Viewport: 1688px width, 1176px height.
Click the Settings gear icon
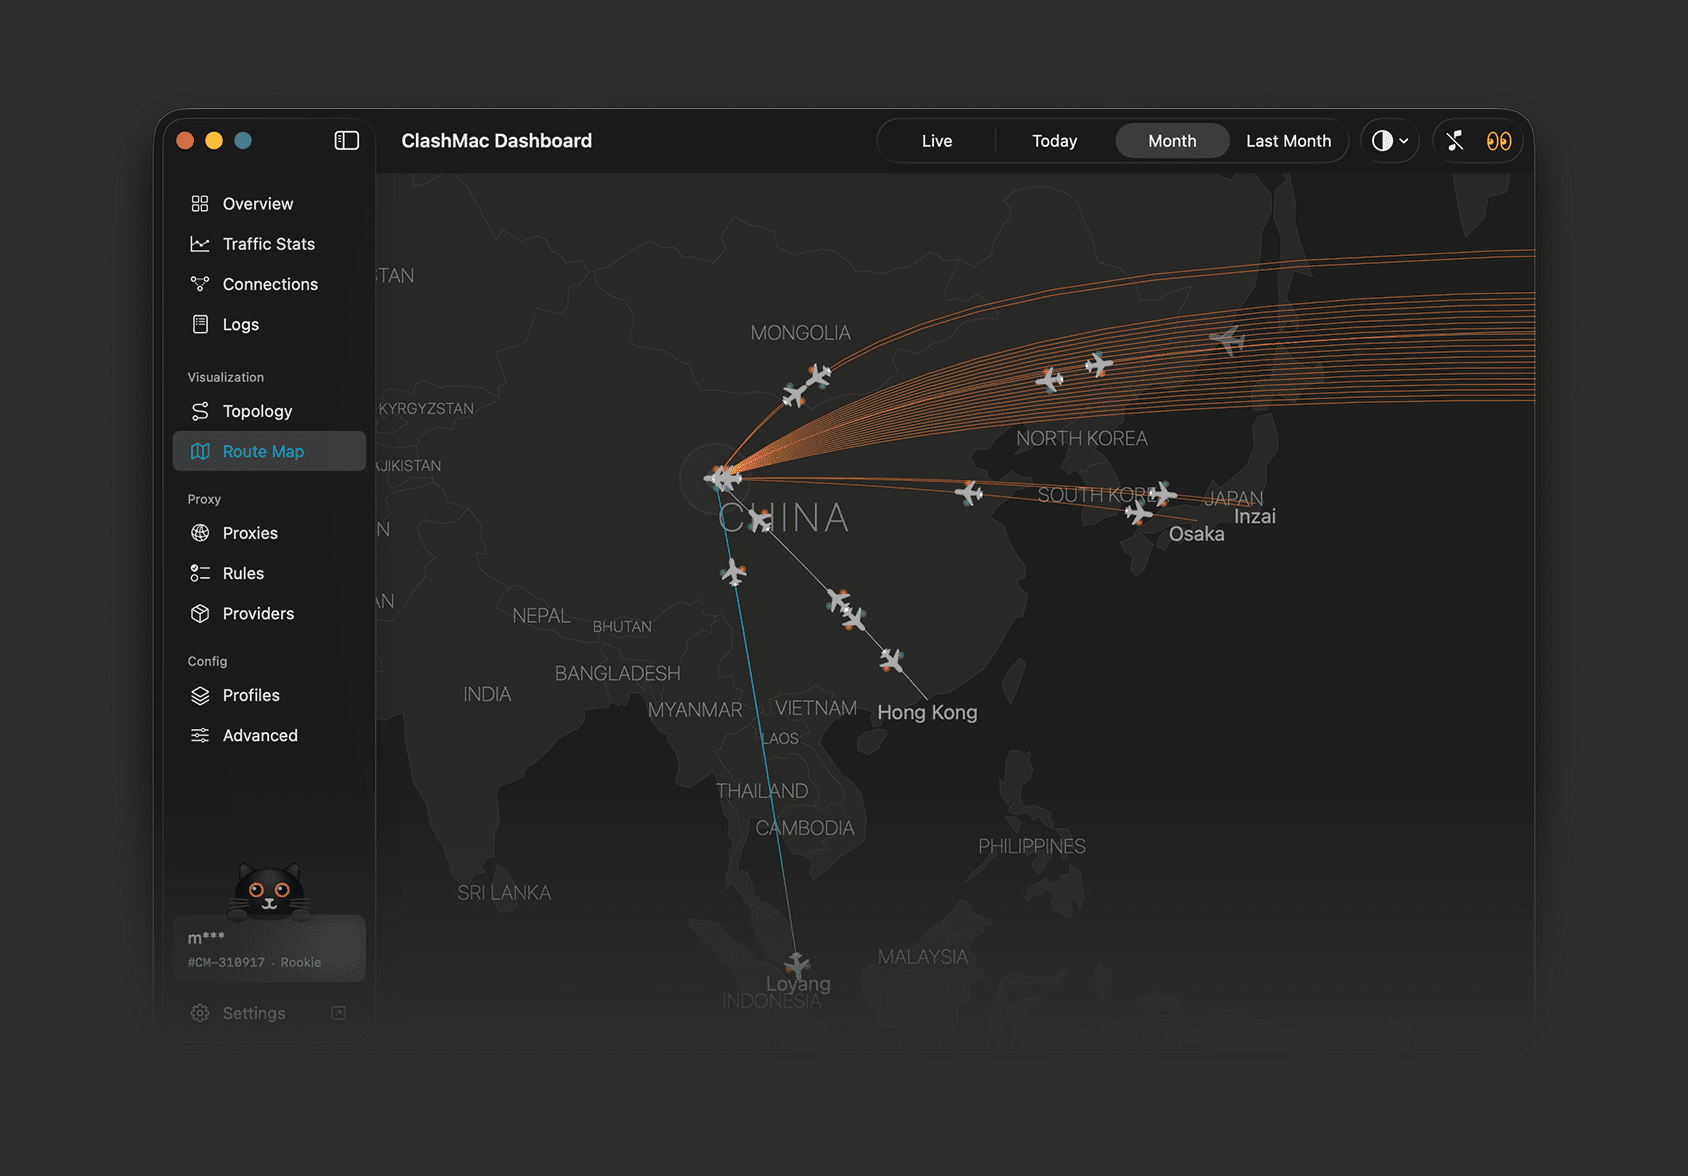[200, 1013]
